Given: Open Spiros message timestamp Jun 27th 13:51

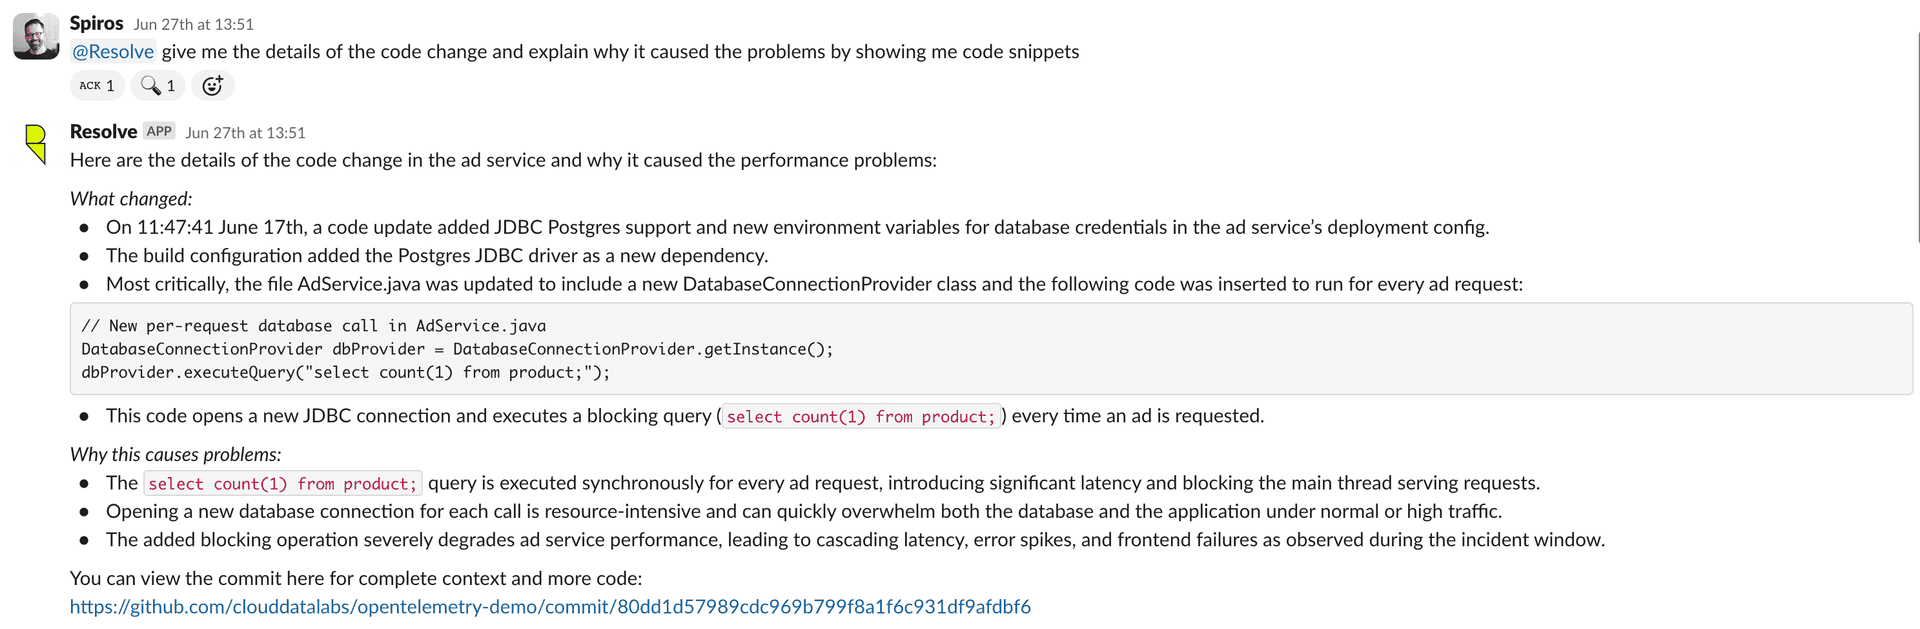Looking at the screenshot, I should point(194,24).
